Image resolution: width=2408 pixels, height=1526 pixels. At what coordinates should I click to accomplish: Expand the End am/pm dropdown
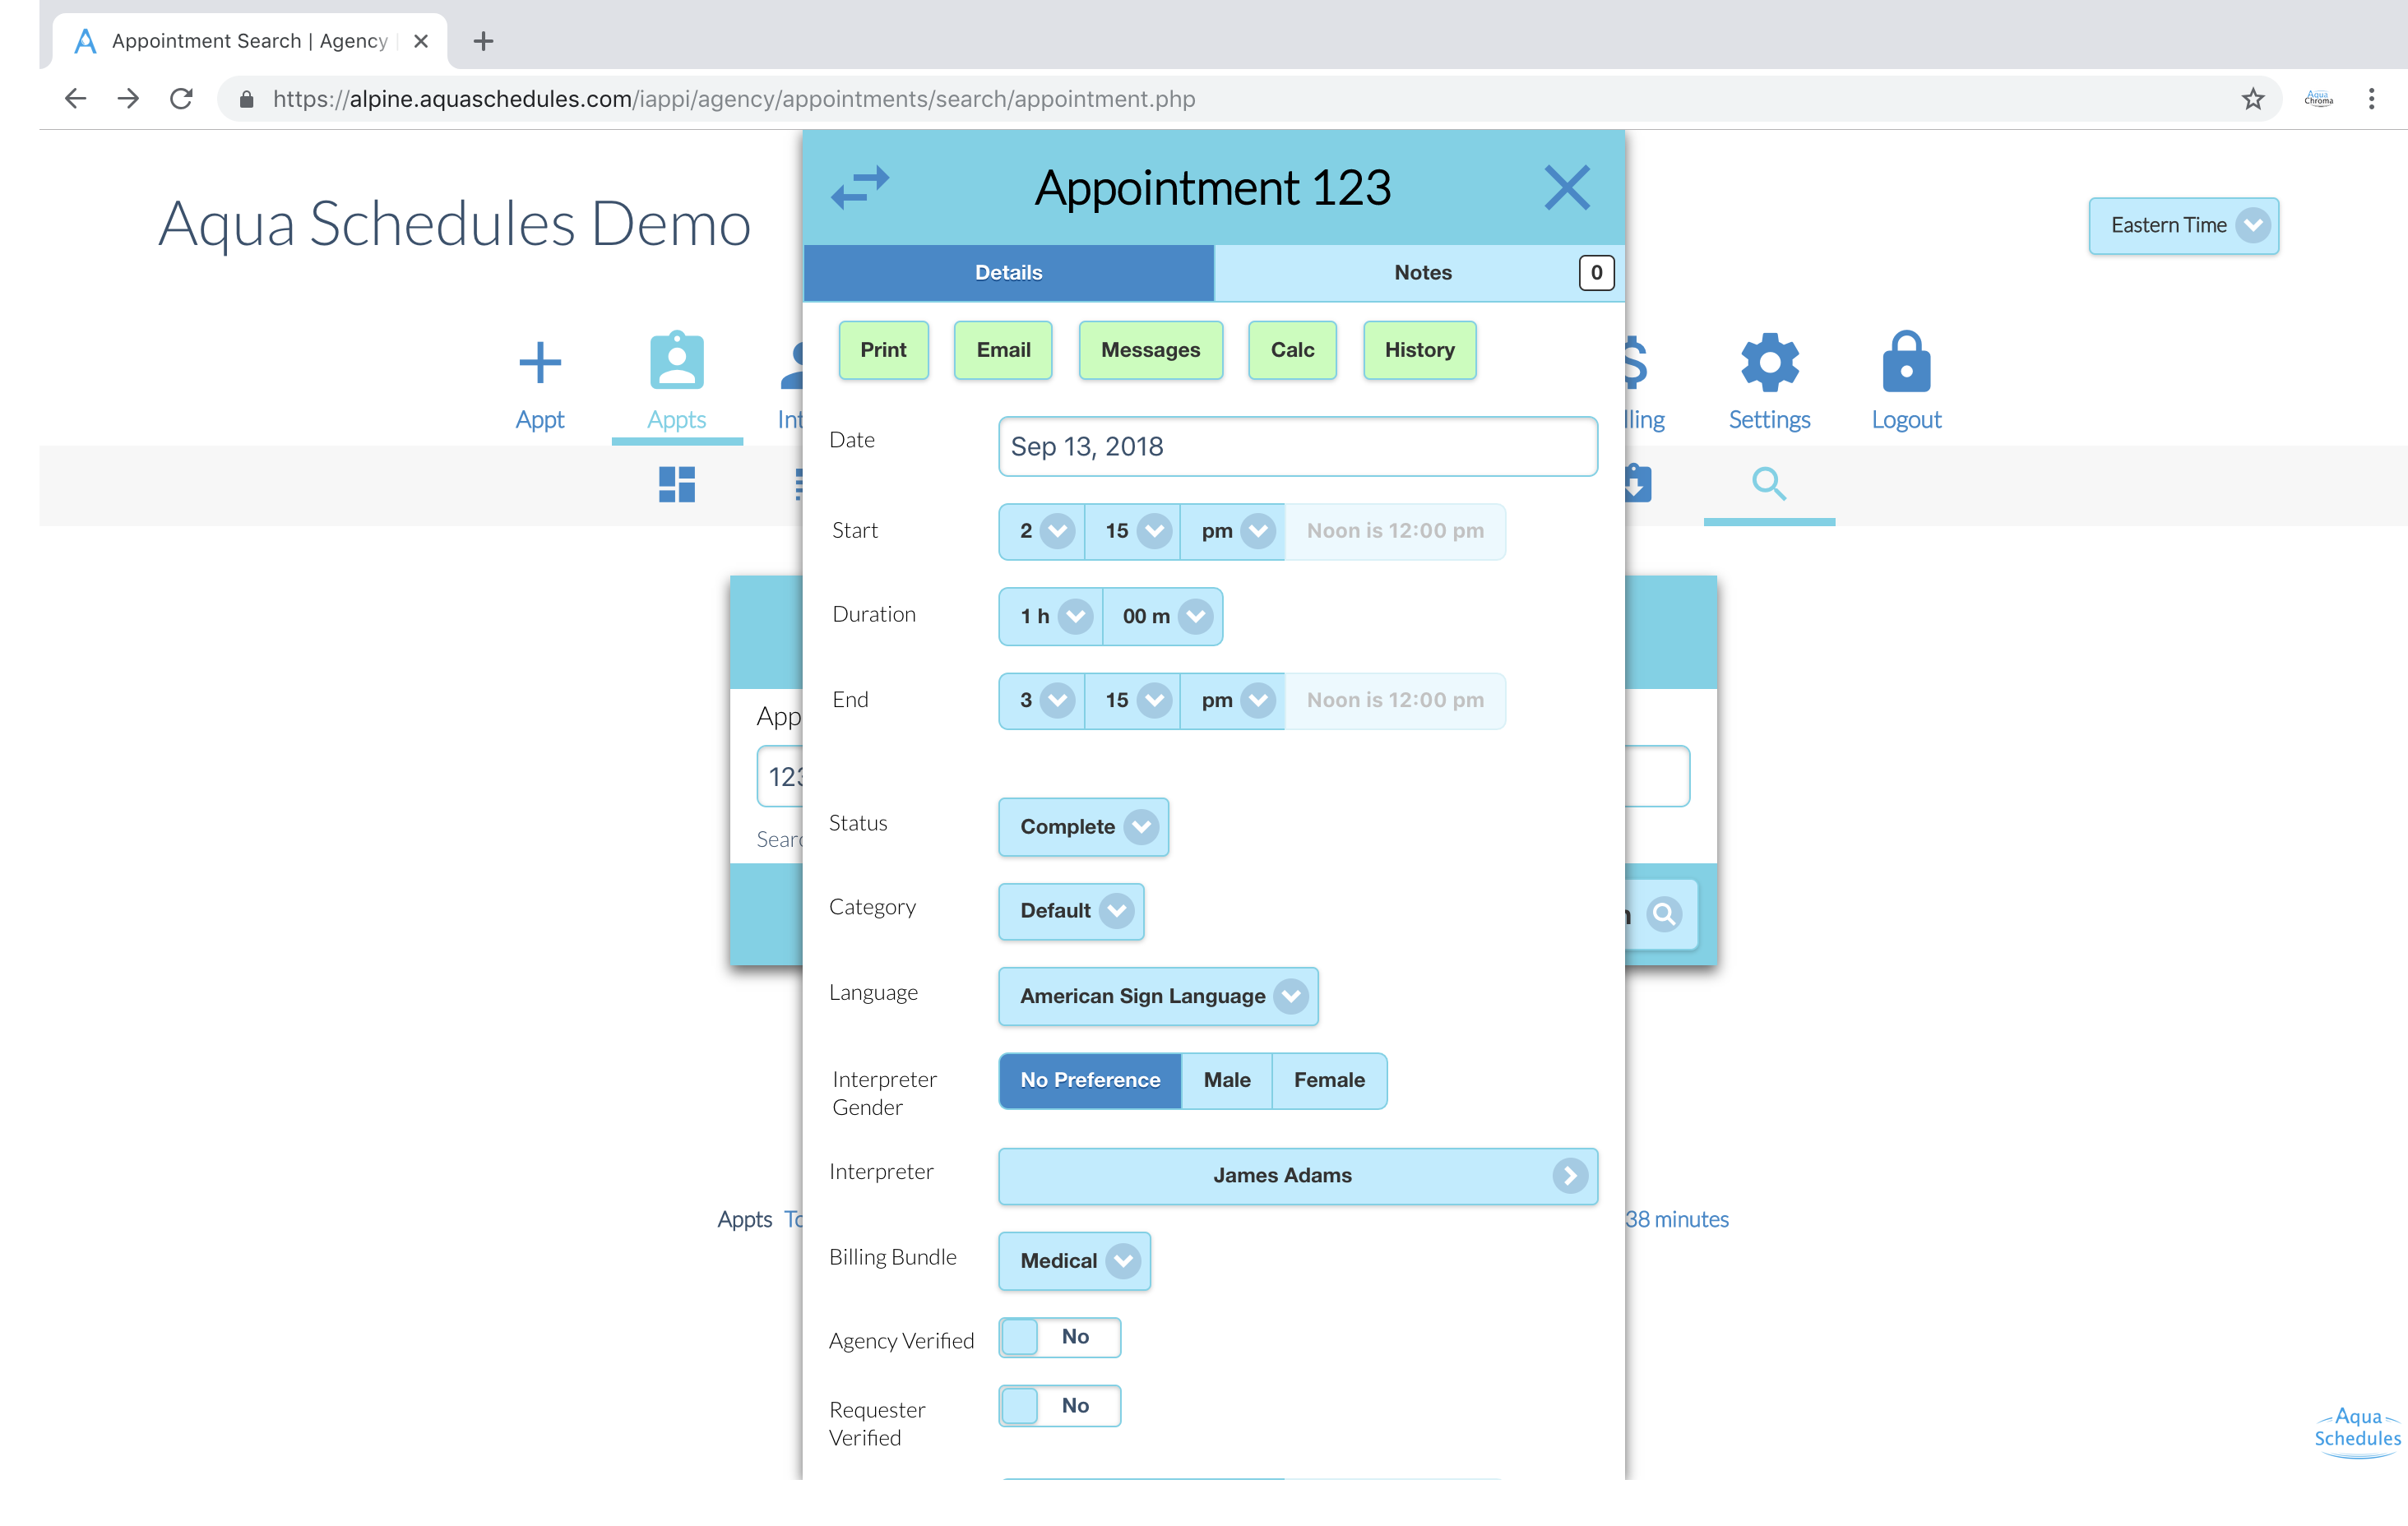[x=1233, y=701]
